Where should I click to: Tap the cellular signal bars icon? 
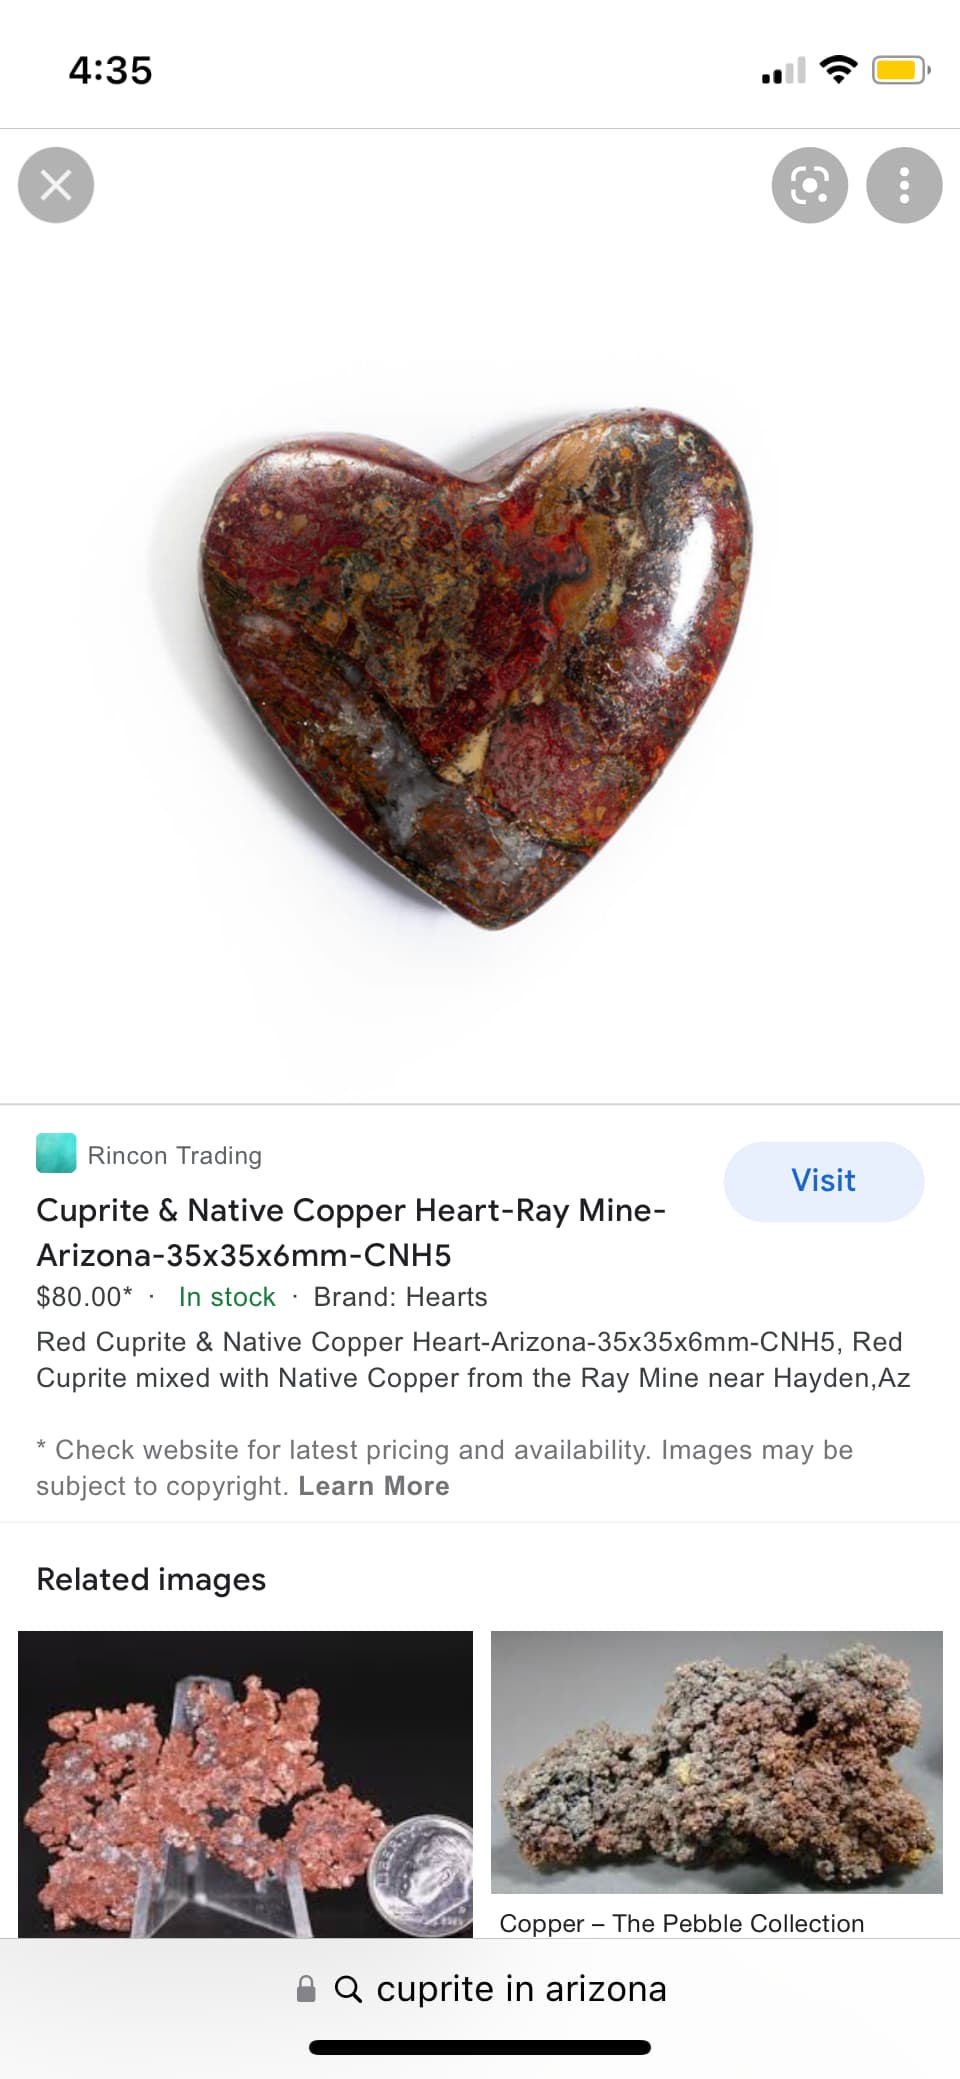(783, 71)
